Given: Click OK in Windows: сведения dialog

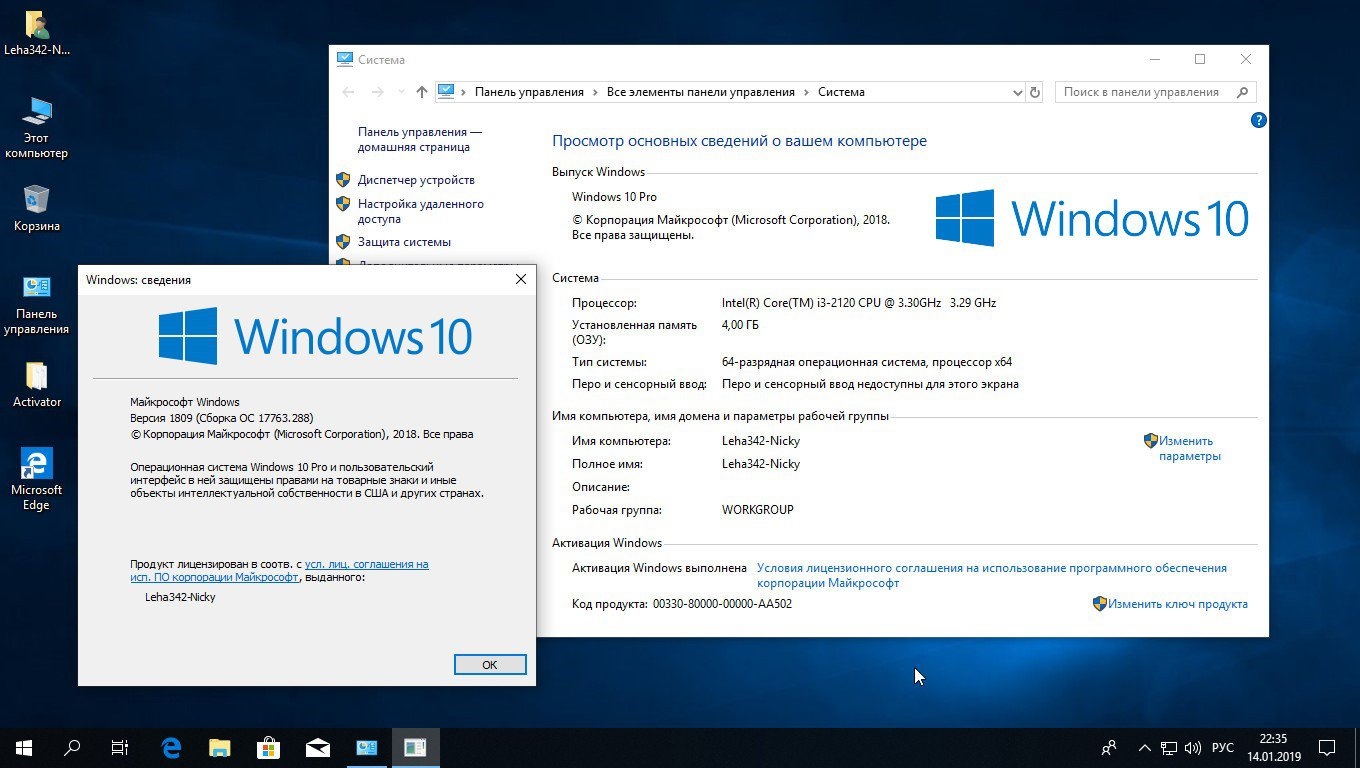Looking at the screenshot, I should (x=490, y=665).
